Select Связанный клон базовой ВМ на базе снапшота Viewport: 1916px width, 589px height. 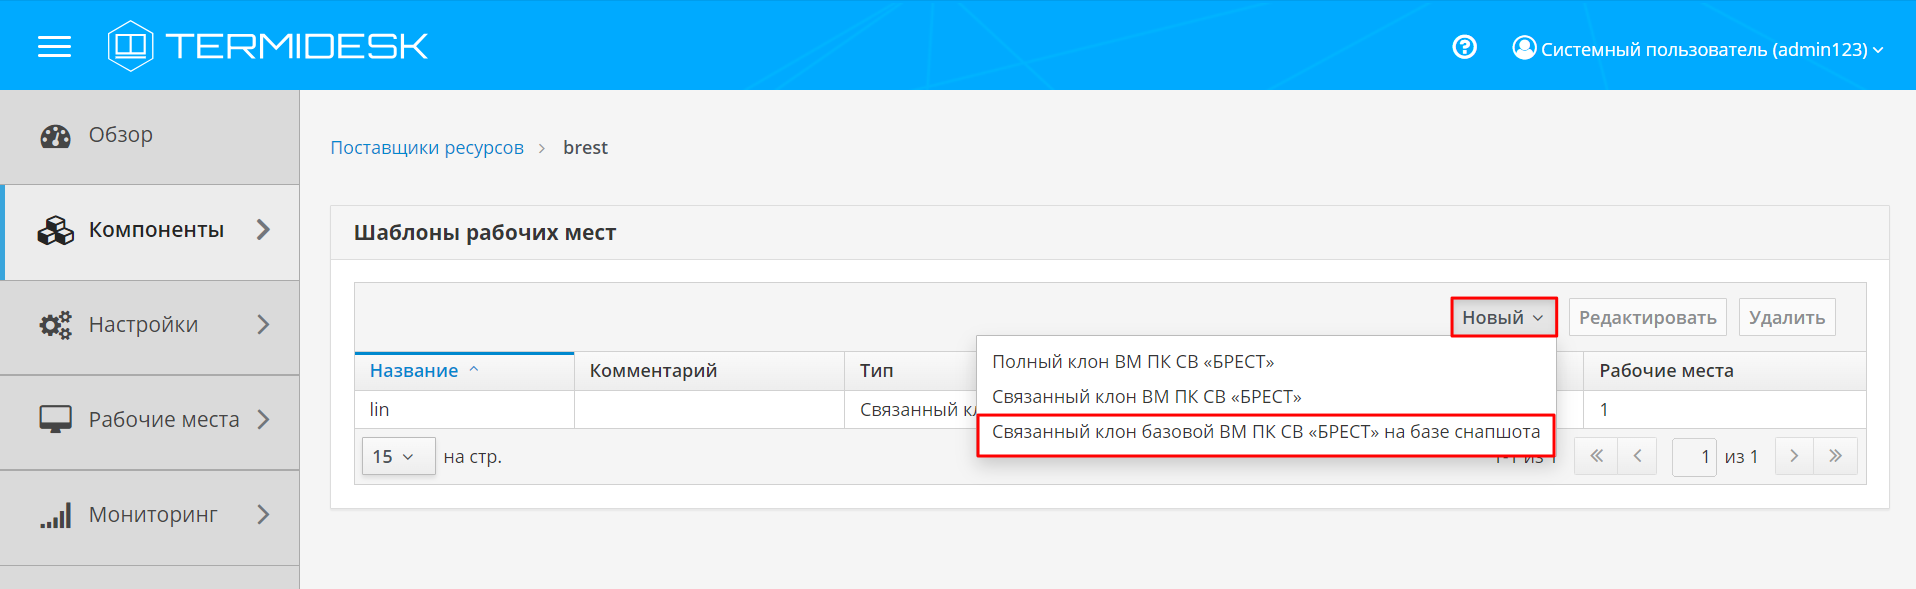tap(1266, 433)
